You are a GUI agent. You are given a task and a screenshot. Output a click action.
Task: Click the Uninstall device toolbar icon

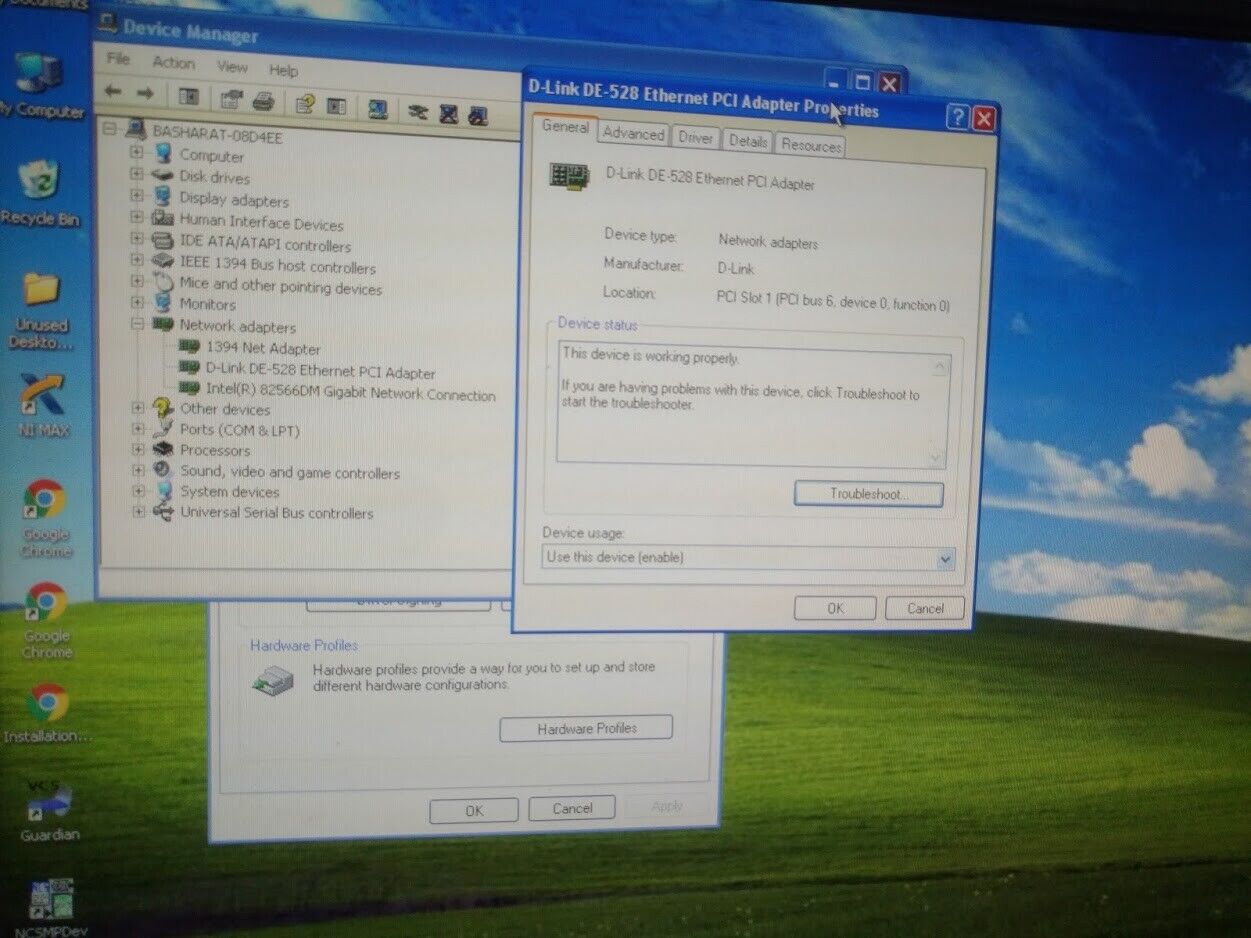click(x=418, y=111)
